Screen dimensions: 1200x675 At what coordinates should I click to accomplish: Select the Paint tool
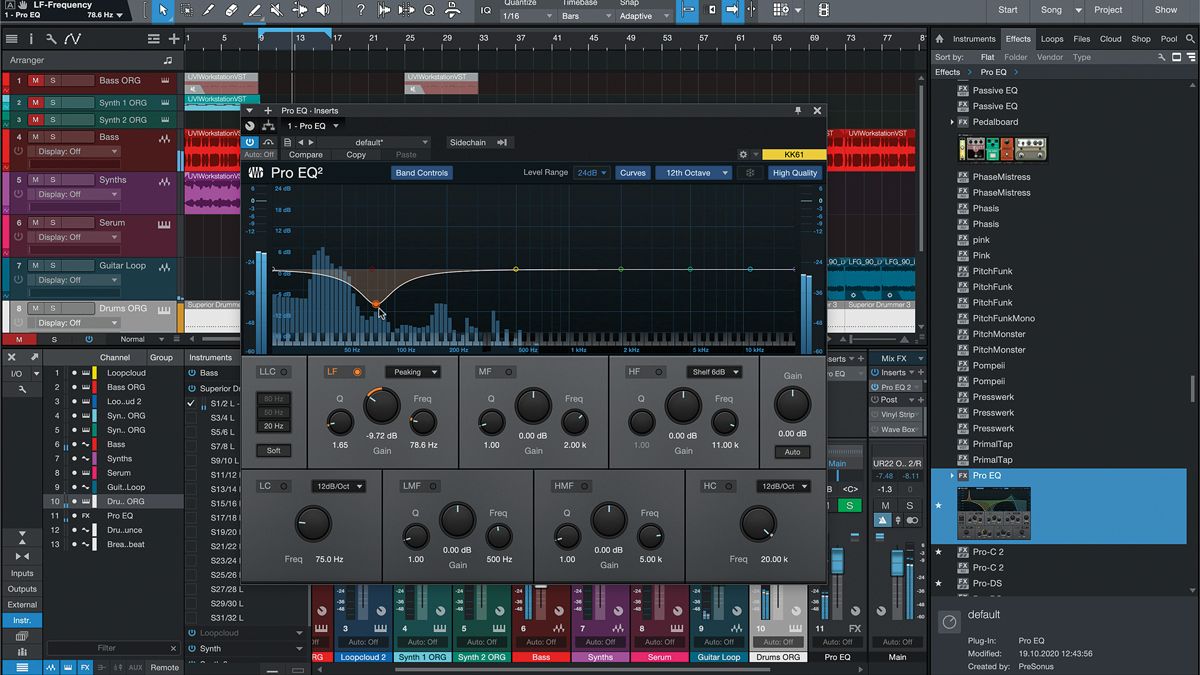click(254, 12)
